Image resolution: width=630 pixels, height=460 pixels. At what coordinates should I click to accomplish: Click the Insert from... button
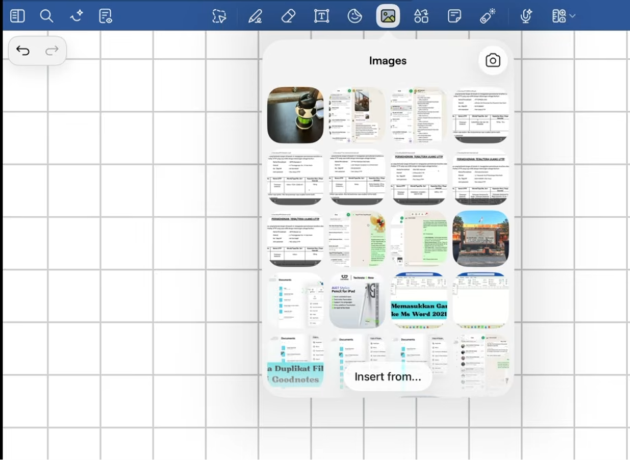pyautogui.click(x=388, y=377)
